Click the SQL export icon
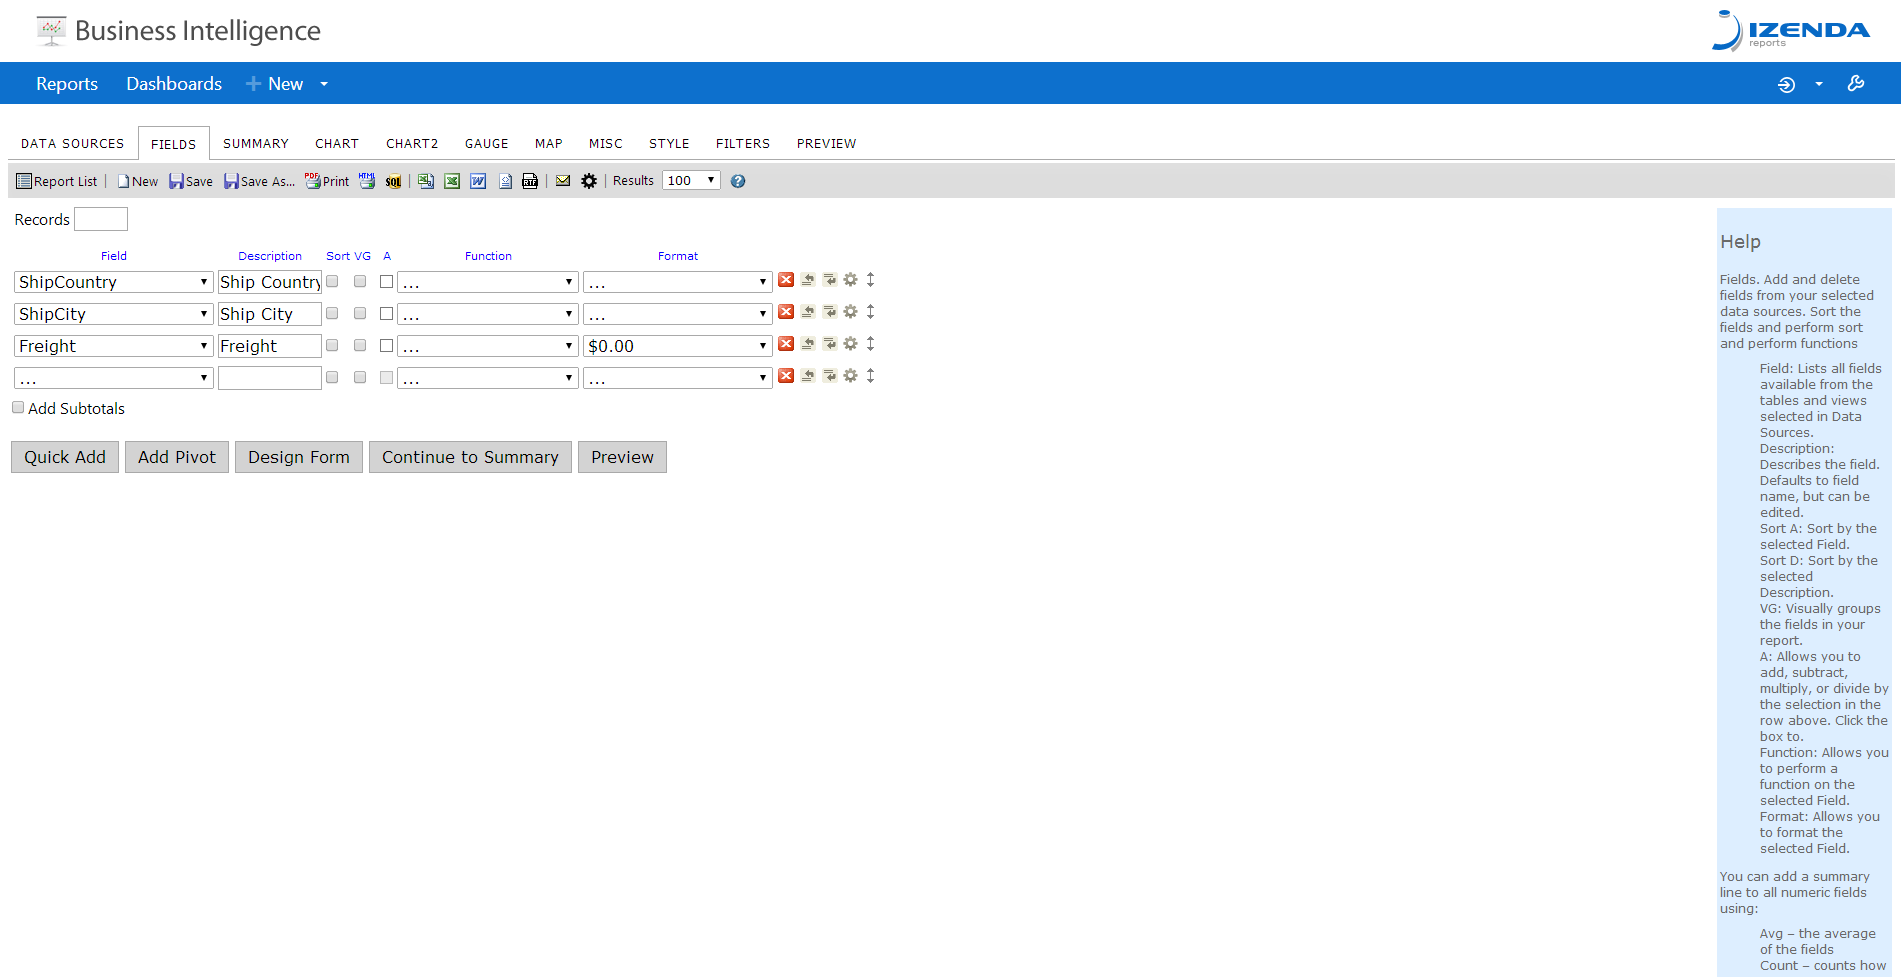 pyautogui.click(x=393, y=181)
